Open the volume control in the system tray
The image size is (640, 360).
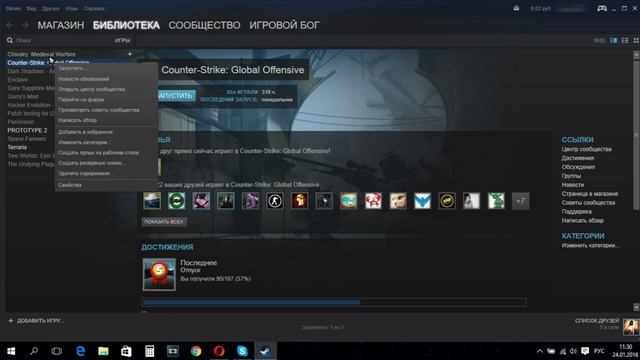(573, 351)
